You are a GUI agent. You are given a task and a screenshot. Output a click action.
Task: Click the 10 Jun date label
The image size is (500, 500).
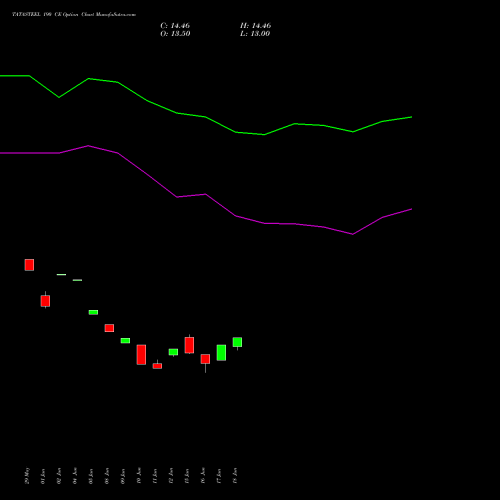pyautogui.click(x=139, y=476)
